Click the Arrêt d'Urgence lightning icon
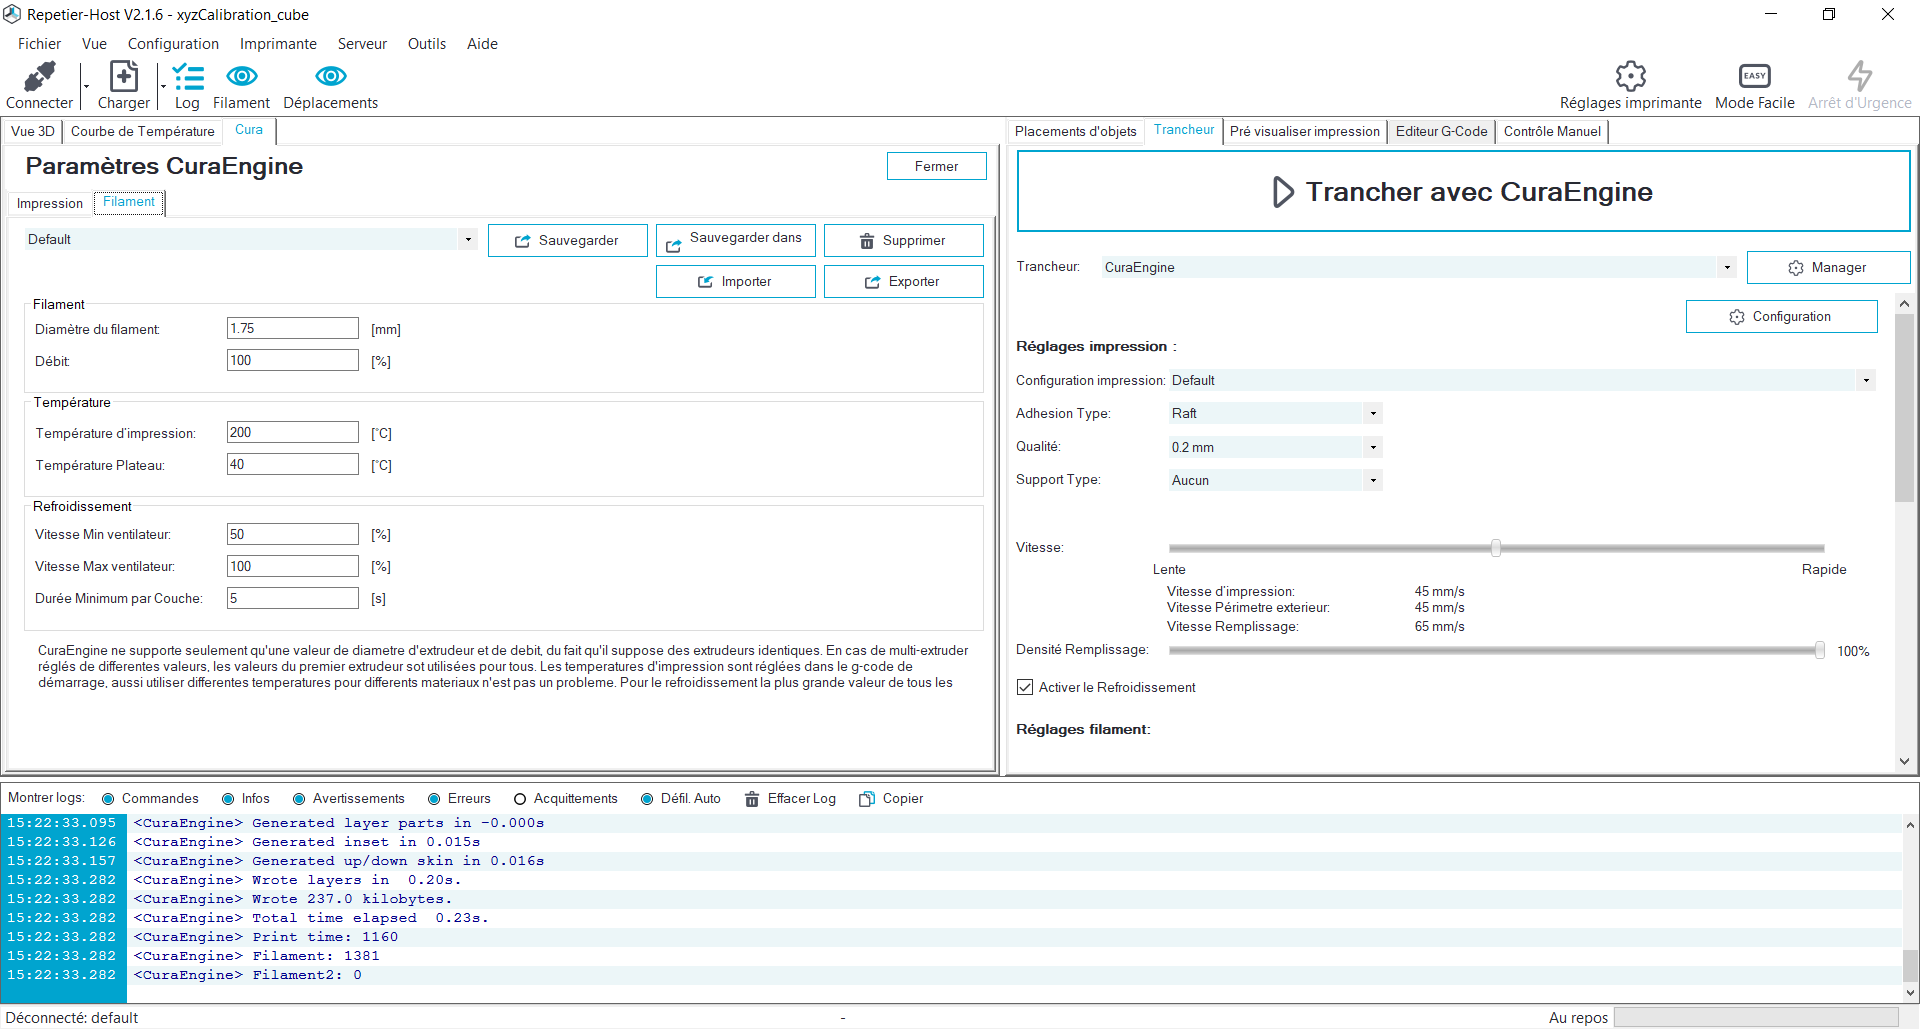 pos(1859,76)
